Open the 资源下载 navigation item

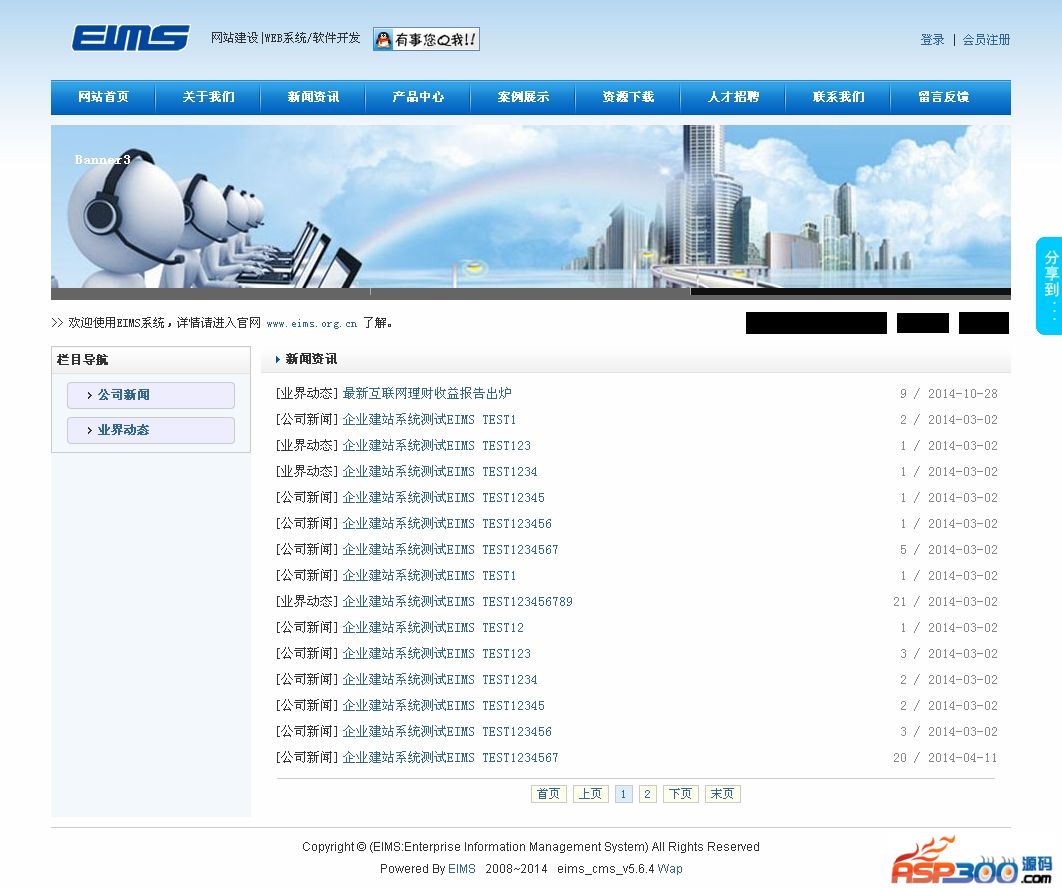(x=628, y=97)
